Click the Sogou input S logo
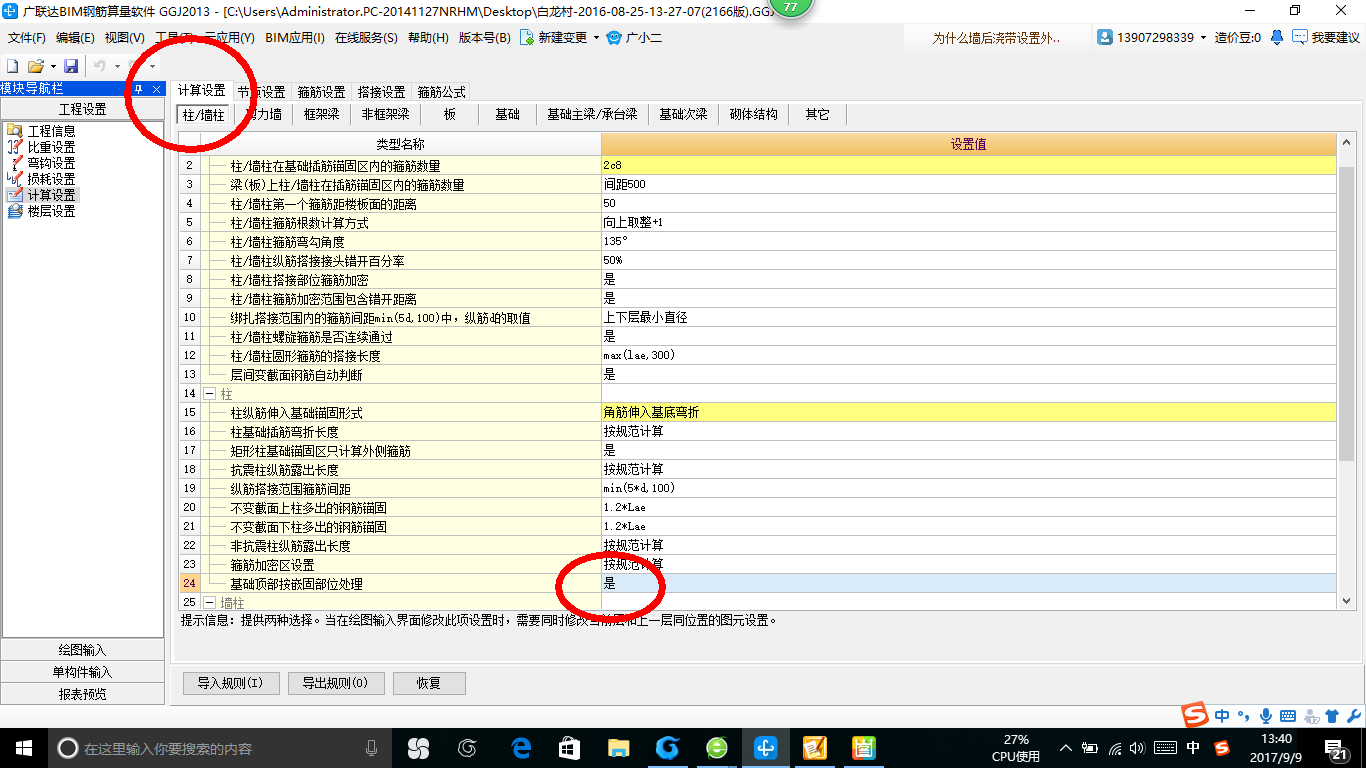This screenshot has height=768, width=1366. [1195, 716]
